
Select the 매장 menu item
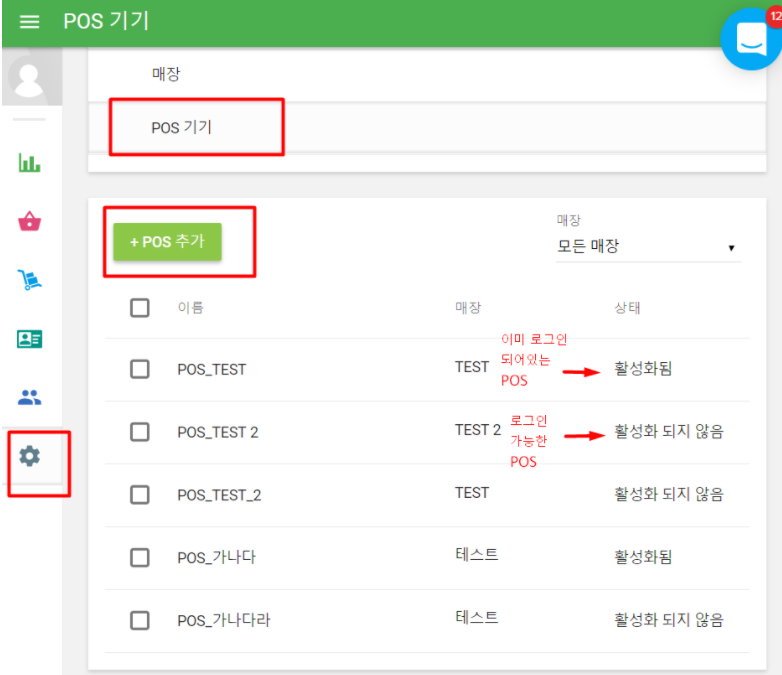click(166, 74)
